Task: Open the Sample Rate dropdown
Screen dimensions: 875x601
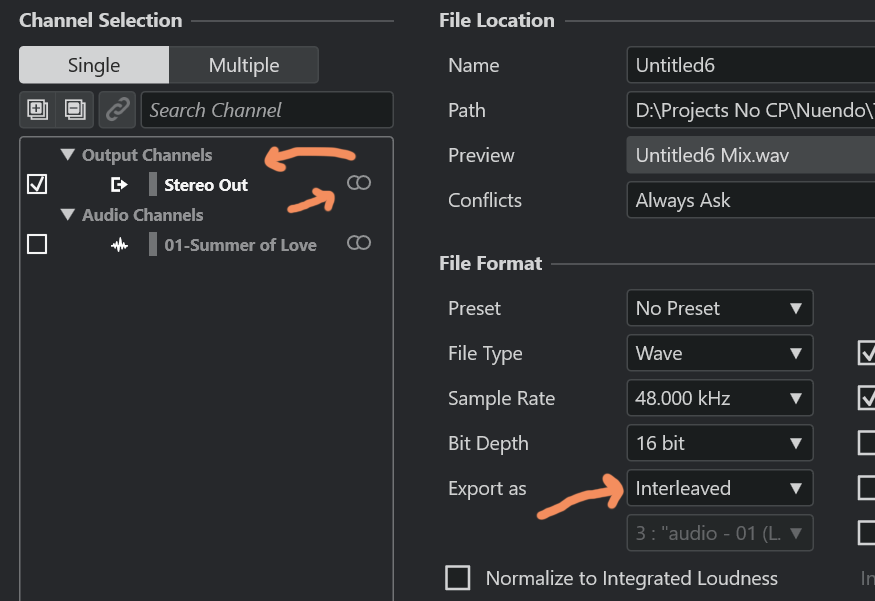Action: (x=719, y=398)
